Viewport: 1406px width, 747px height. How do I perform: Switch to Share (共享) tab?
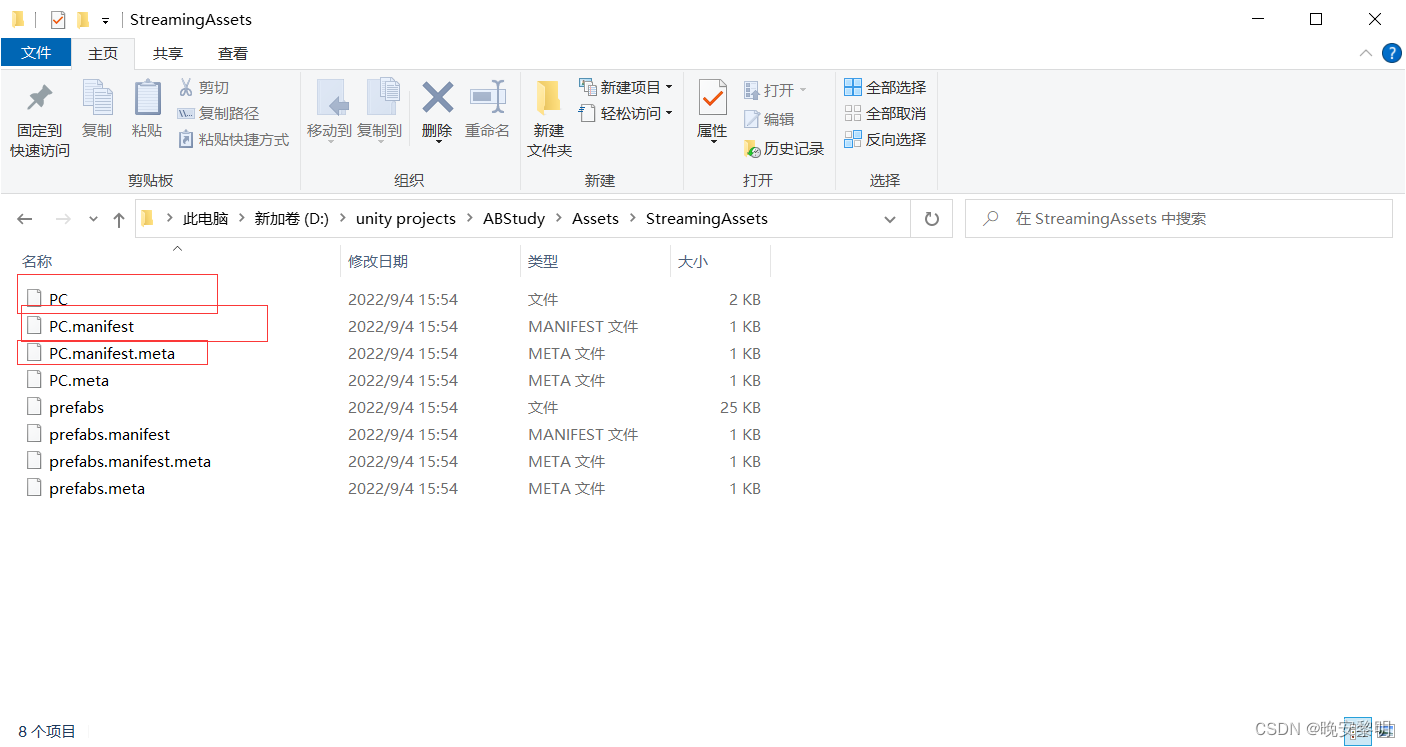pos(168,53)
